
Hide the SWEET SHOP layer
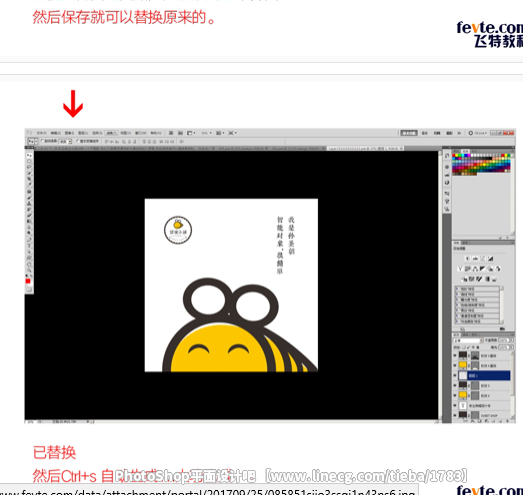(x=455, y=415)
